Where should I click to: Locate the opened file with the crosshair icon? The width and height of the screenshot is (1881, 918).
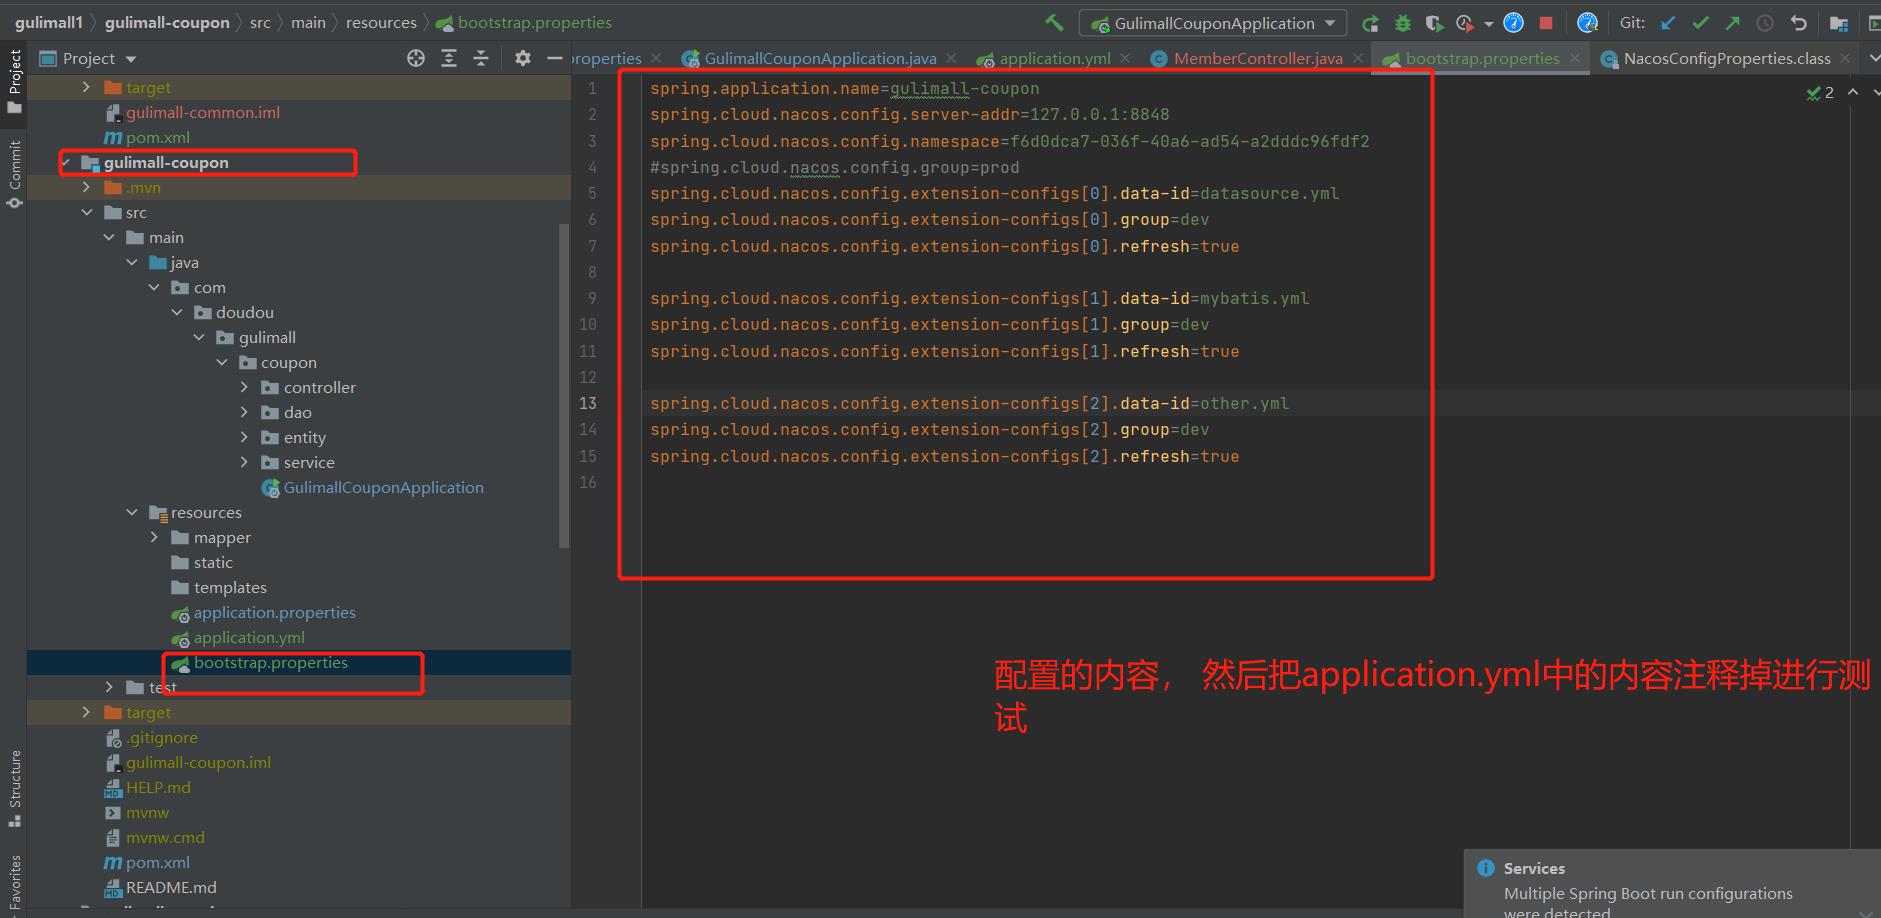point(416,58)
